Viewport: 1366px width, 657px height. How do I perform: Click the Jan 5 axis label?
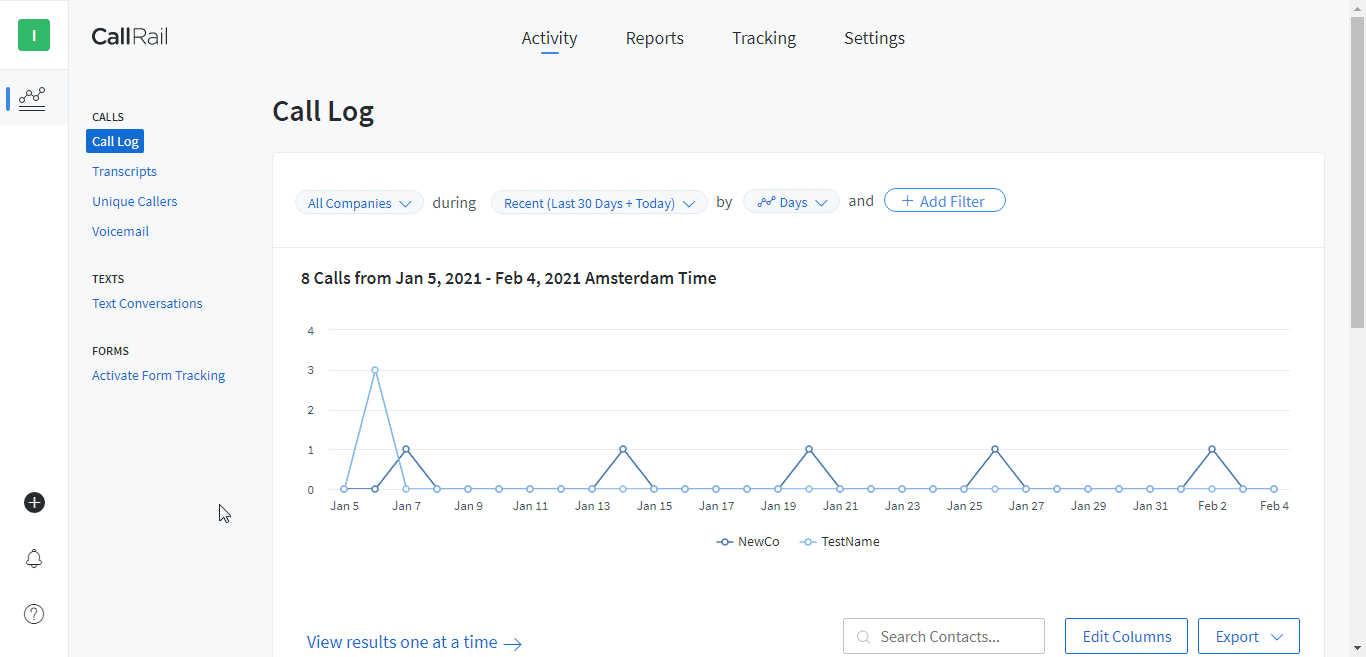[344, 506]
